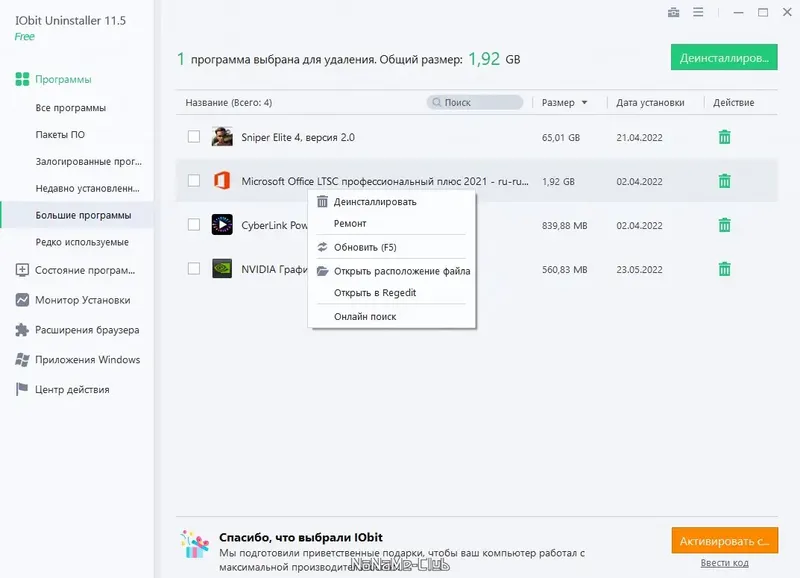Open the toolbox icon in title bar
This screenshot has width=800, height=578.
tap(673, 12)
